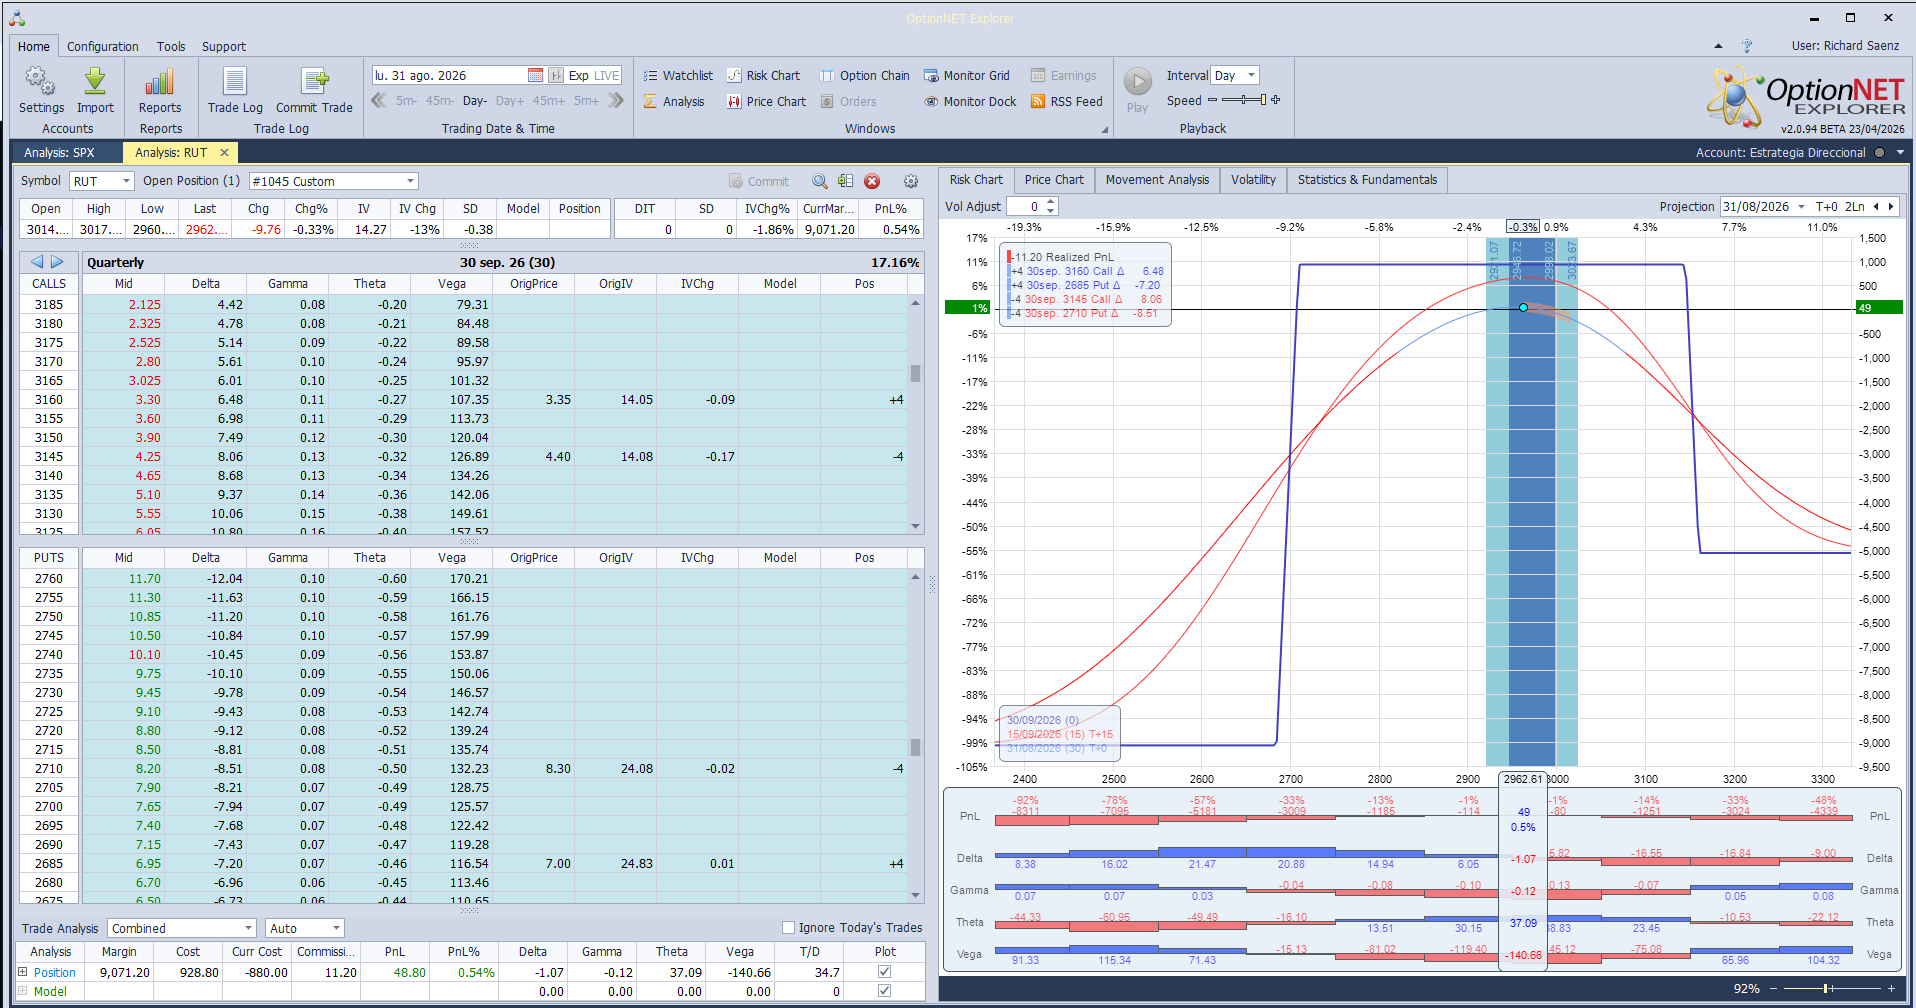Viewport: 1916px width, 1008px height.
Task: Click the Play playback button
Action: click(1138, 90)
